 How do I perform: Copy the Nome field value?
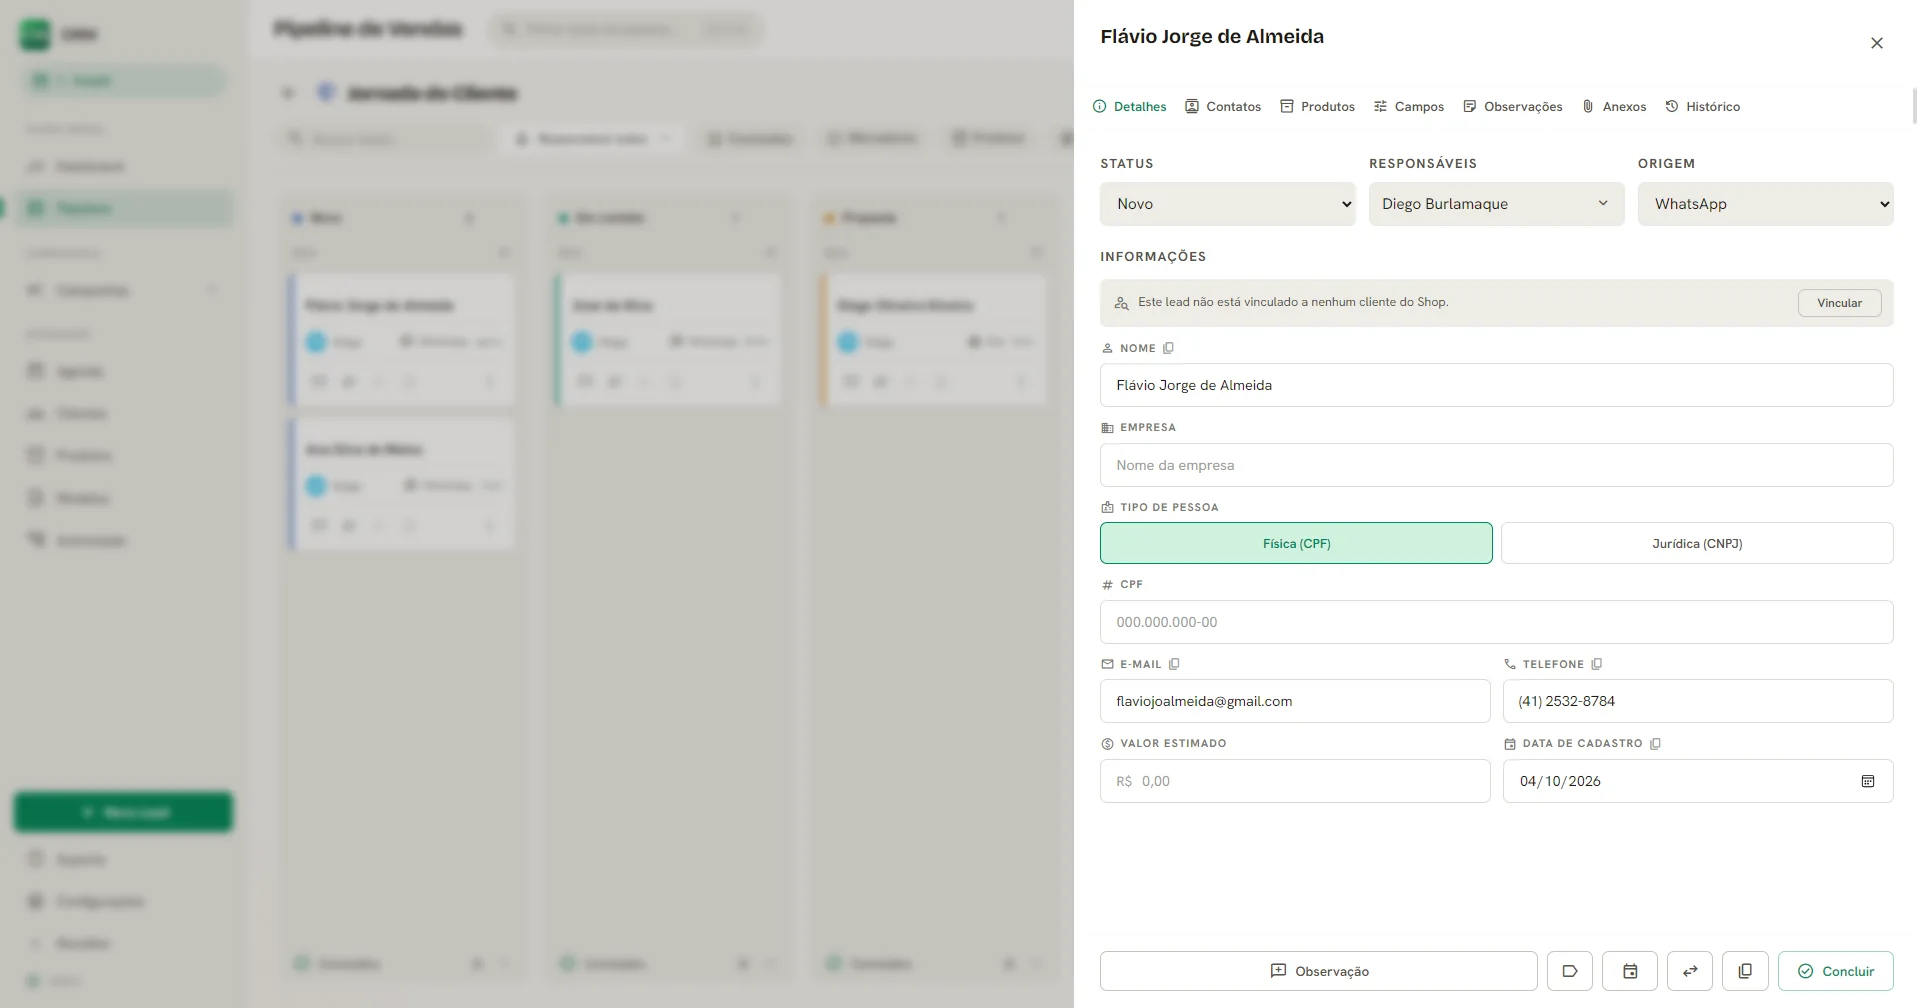tap(1168, 348)
